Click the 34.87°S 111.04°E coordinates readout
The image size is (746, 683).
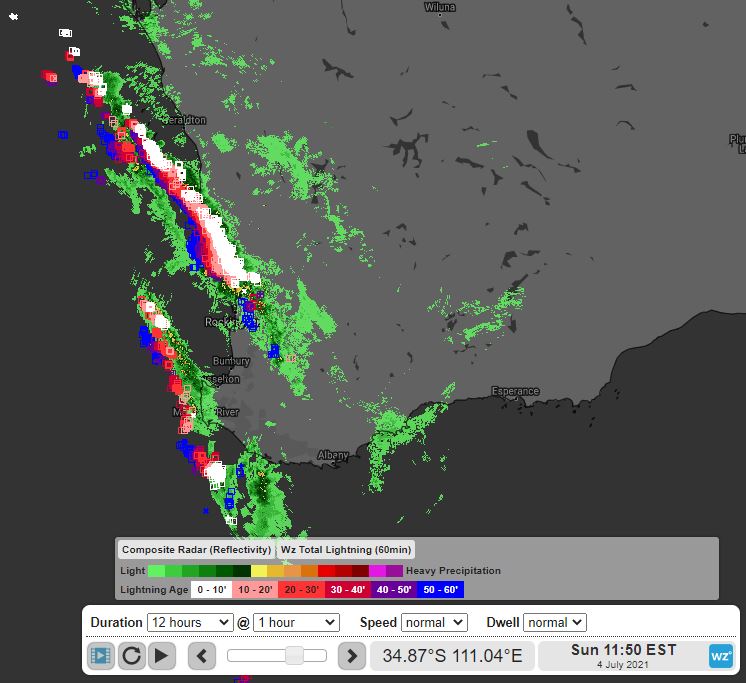pyautogui.click(x=453, y=656)
